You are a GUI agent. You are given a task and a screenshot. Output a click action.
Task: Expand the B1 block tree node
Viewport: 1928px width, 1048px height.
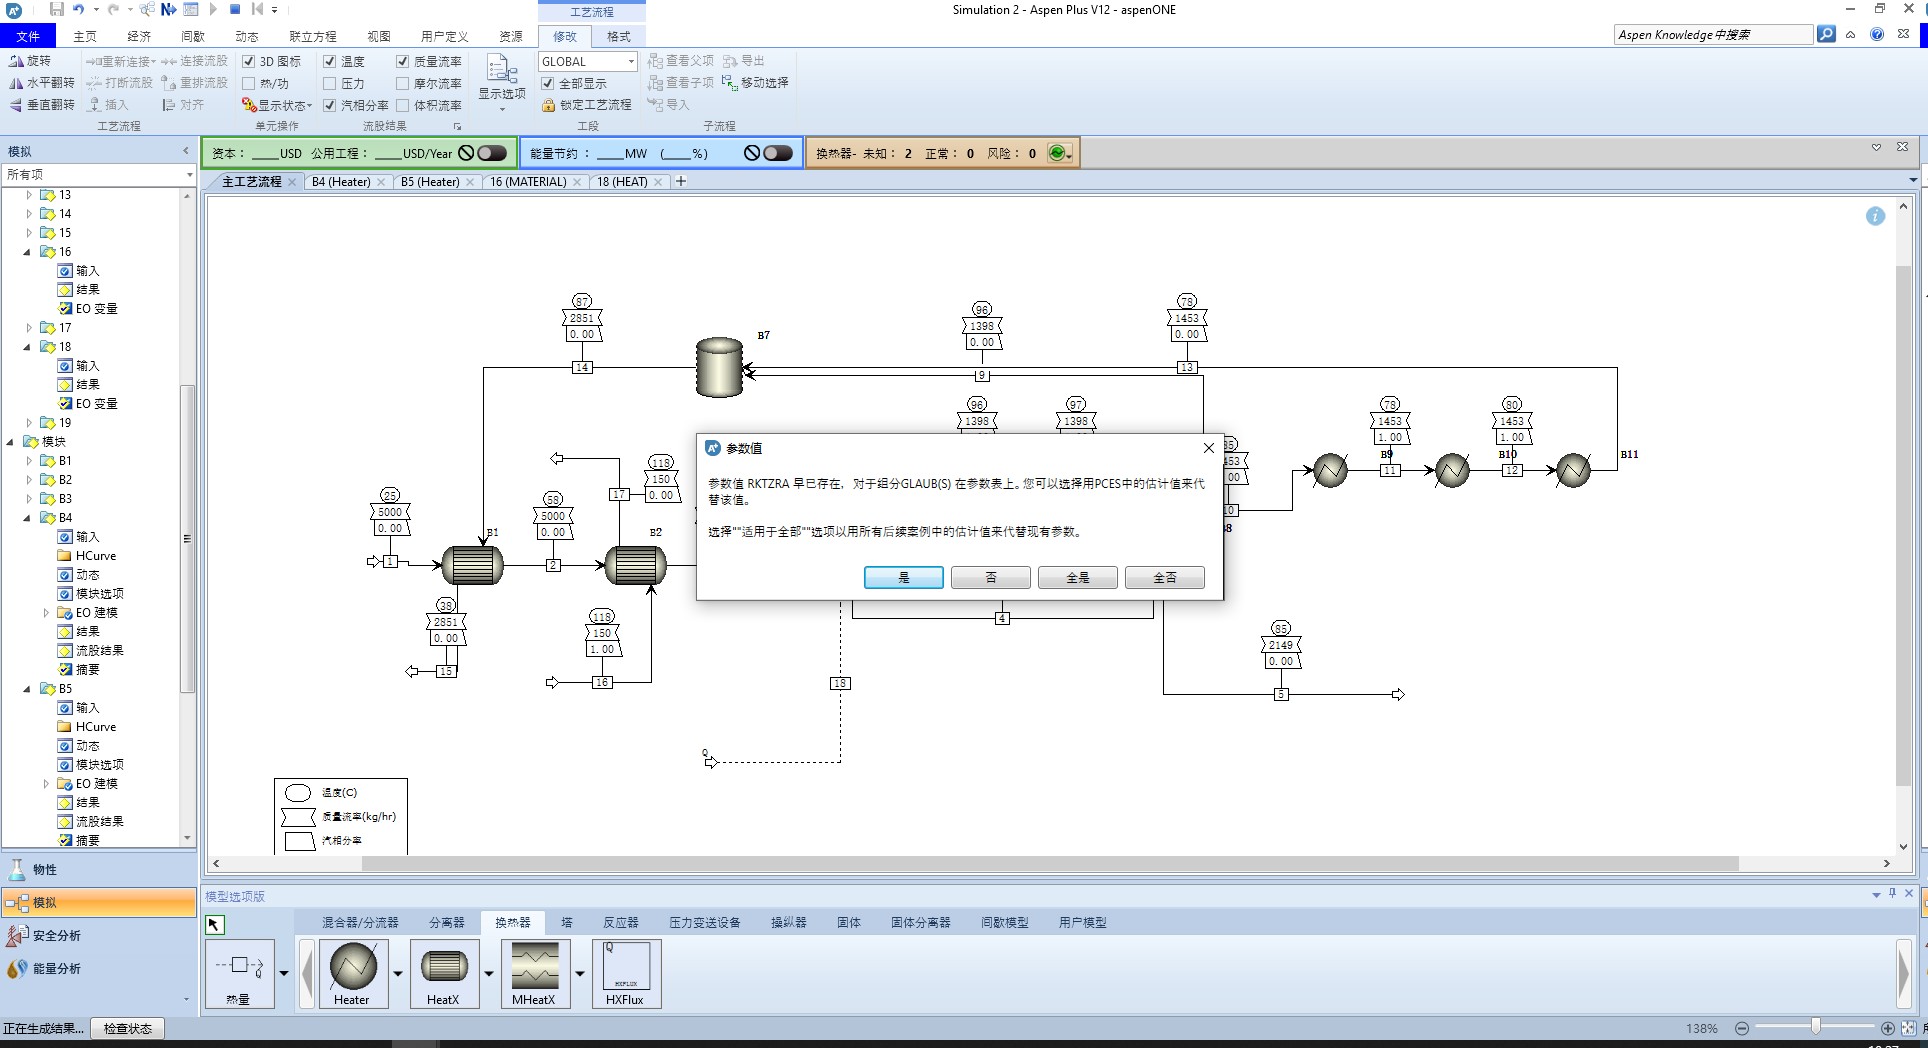pos(28,461)
